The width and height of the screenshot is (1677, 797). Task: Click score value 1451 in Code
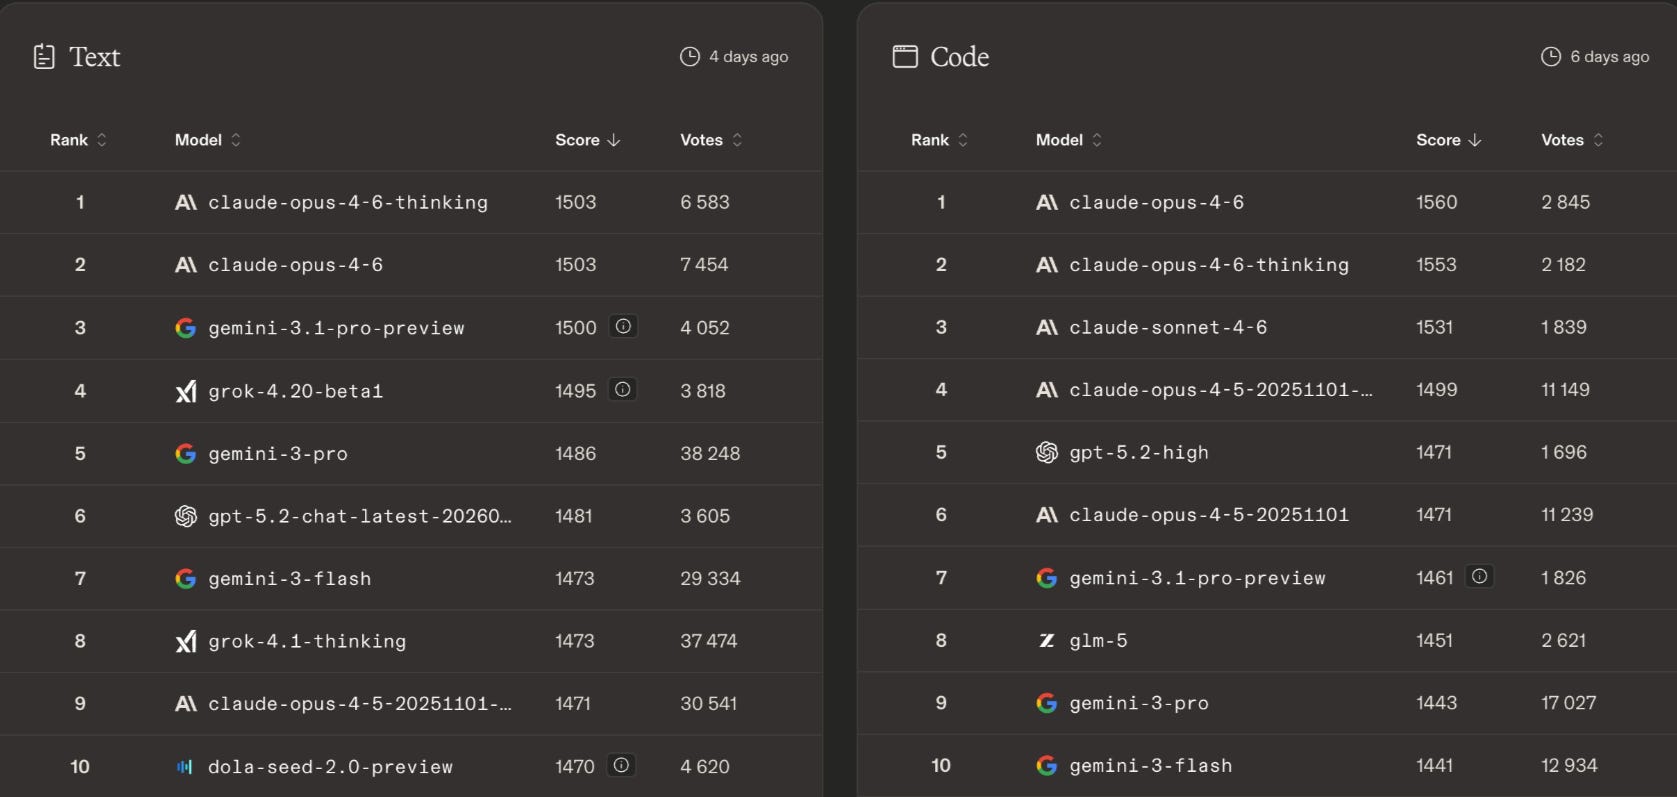coord(1435,641)
